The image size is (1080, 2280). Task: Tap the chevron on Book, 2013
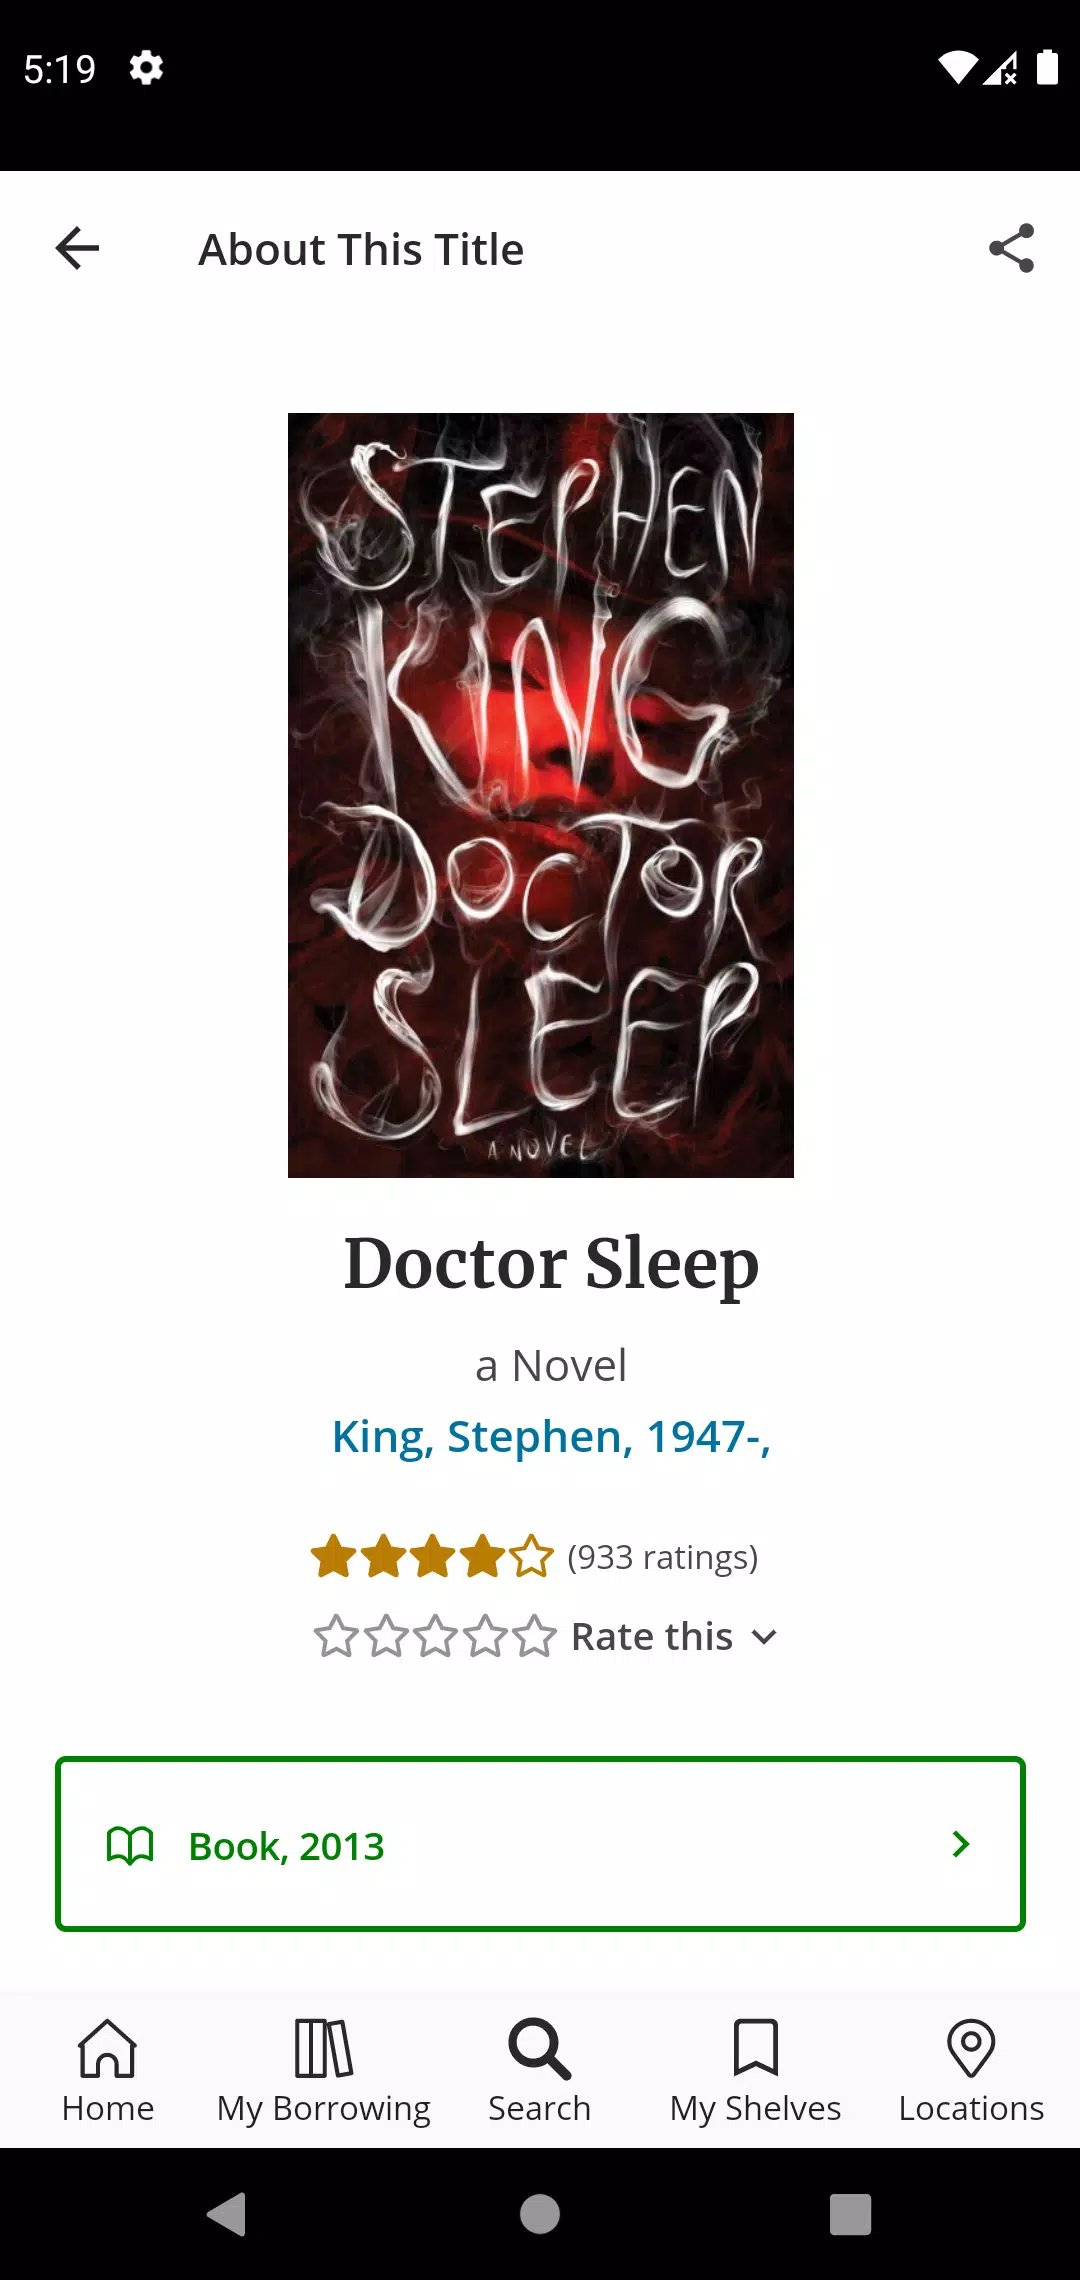[961, 1844]
